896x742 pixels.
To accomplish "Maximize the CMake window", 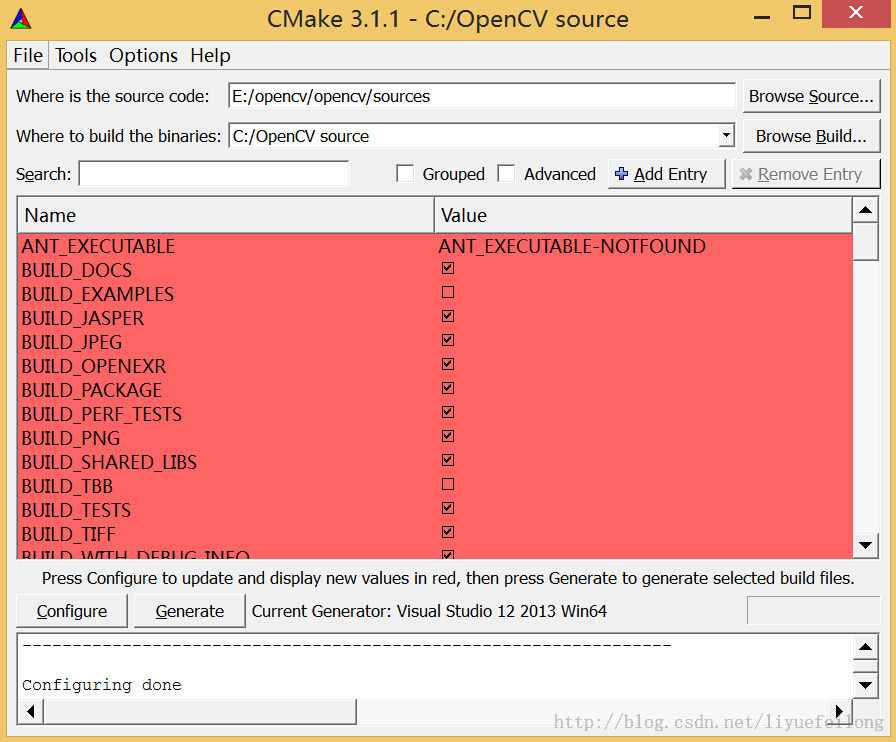I will click(x=802, y=13).
